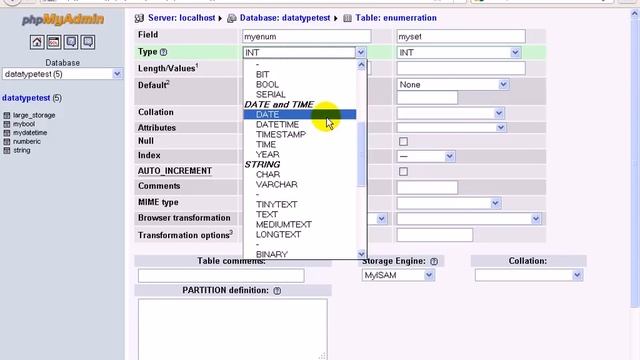This screenshot has width=640, height=360.
Task: Open the Database: datatypetest breadcrumb link
Action: pyautogui.click(x=285, y=18)
